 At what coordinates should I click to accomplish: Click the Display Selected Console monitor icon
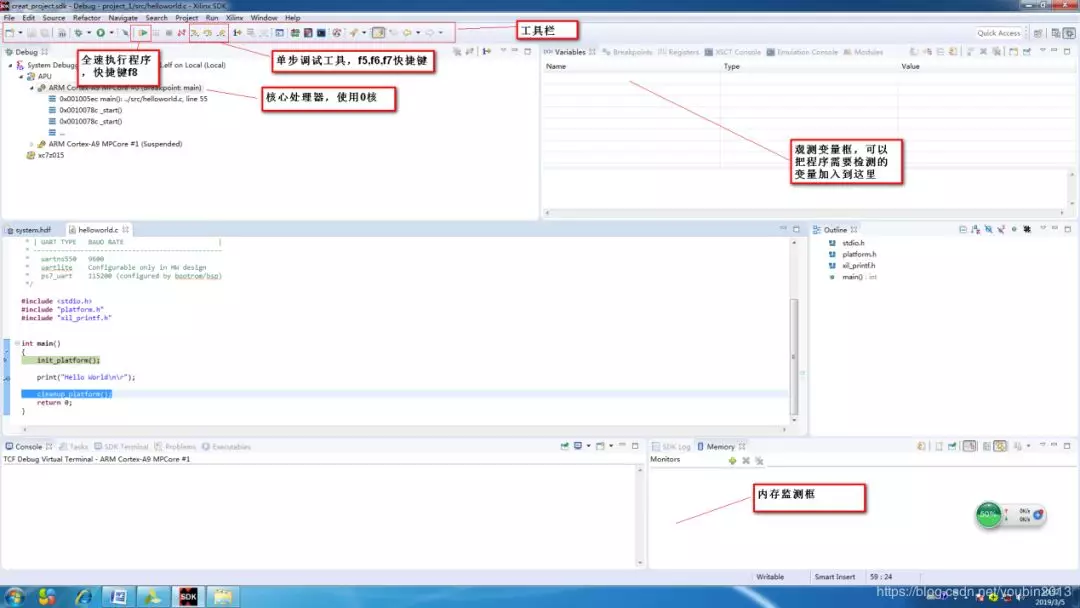[x=578, y=446]
